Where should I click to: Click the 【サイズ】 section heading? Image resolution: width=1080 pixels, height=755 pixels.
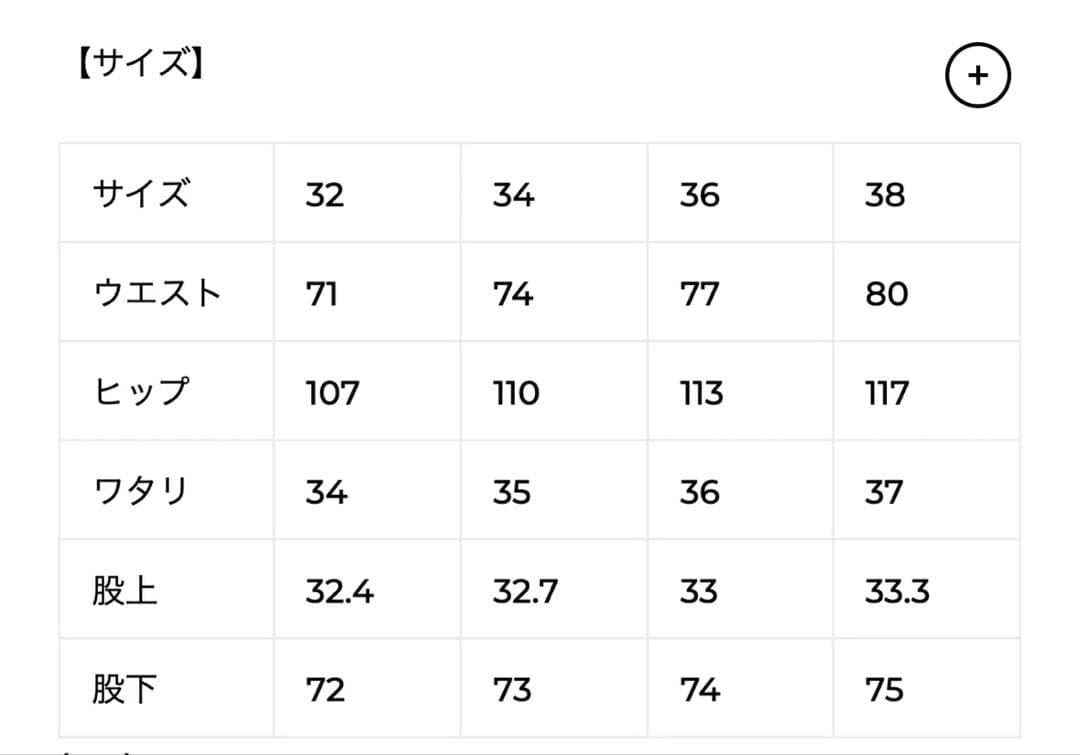(x=141, y=65)
